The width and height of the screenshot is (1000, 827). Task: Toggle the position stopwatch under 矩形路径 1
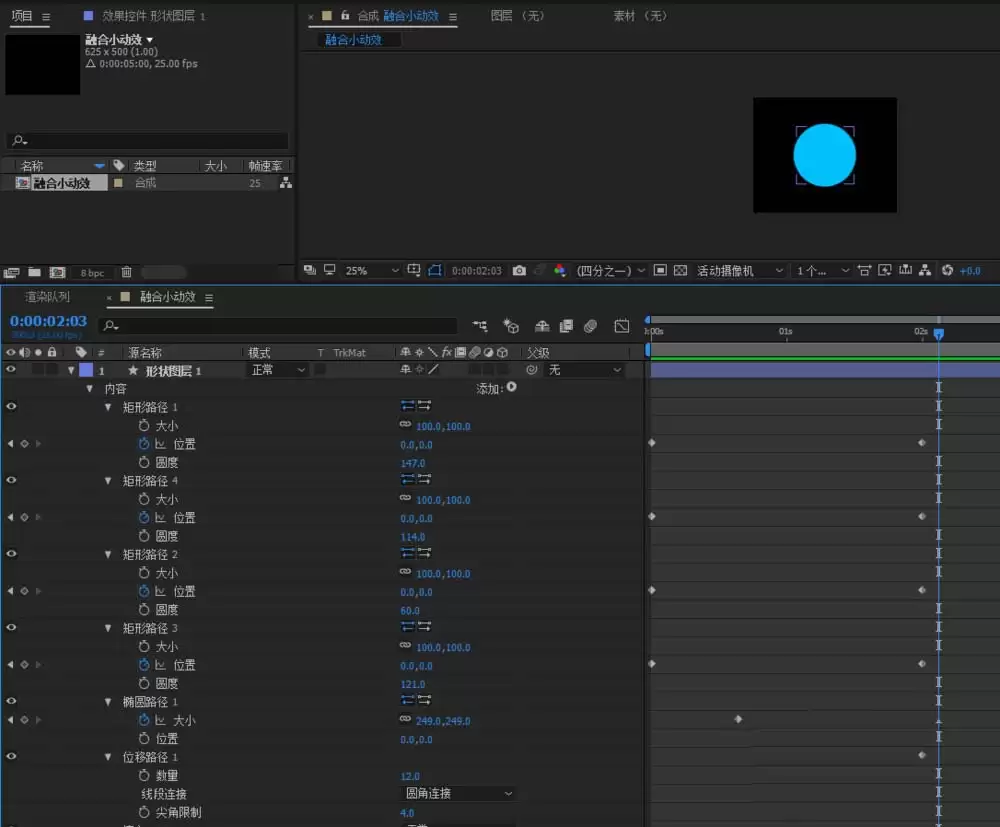[144, 444]
